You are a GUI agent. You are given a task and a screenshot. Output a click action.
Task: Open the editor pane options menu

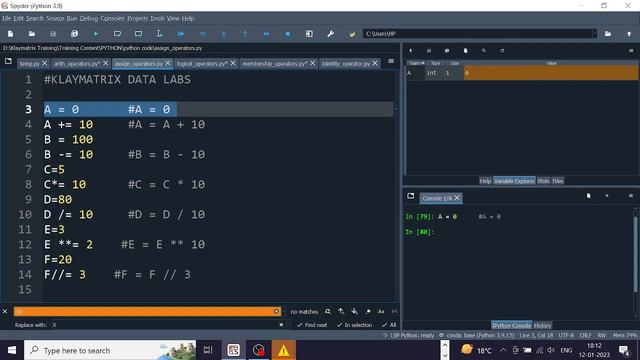tap(391, 61)
